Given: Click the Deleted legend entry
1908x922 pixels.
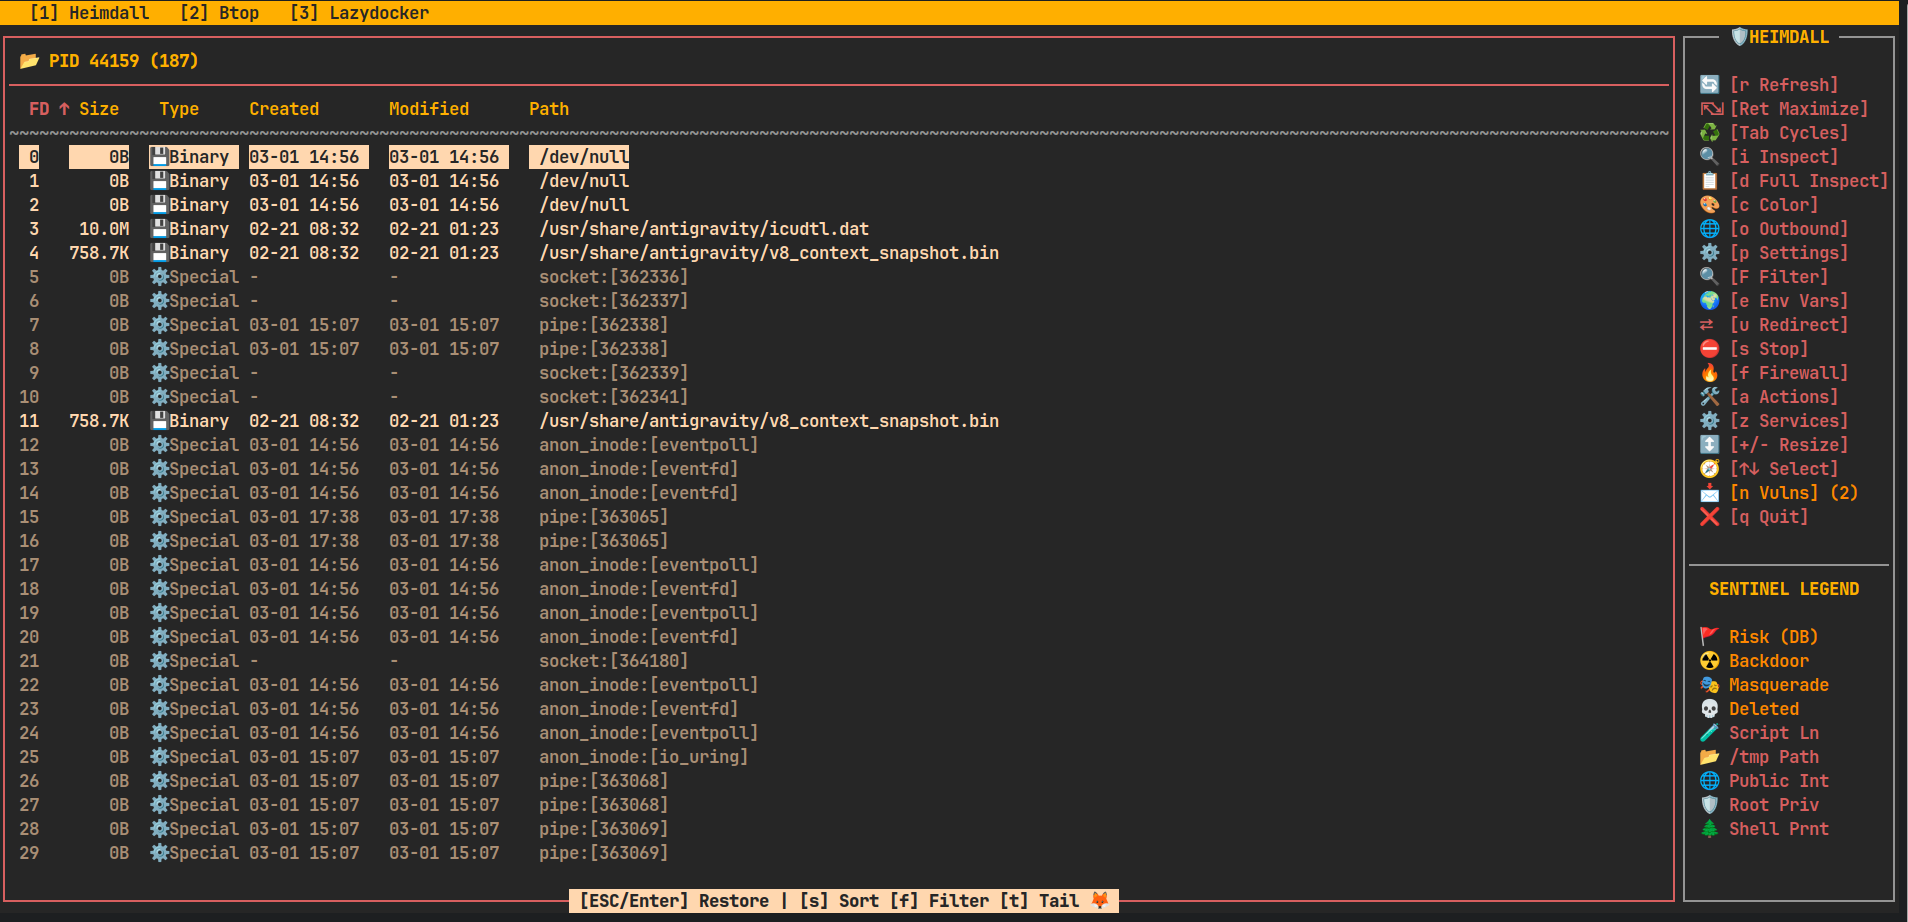Looking at the screenshot, I should (1749, 709).
